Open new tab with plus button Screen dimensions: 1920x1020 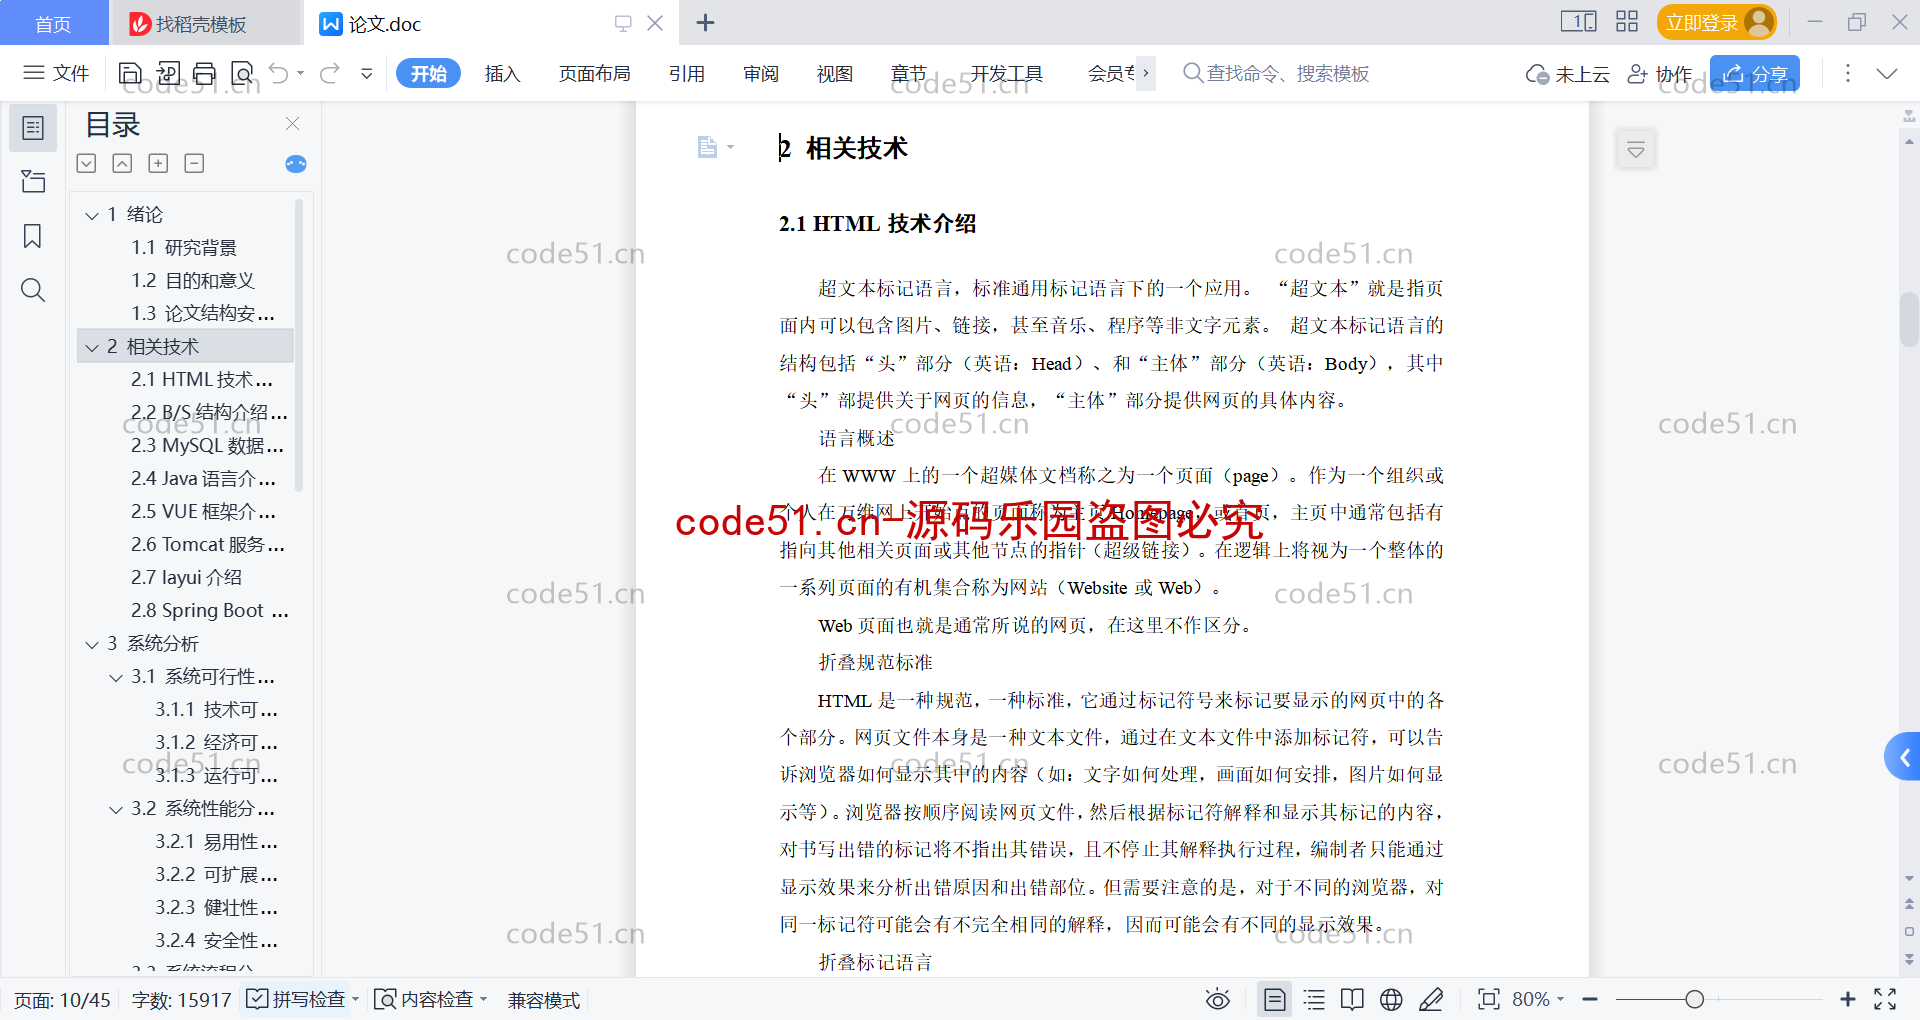[705, 22]
